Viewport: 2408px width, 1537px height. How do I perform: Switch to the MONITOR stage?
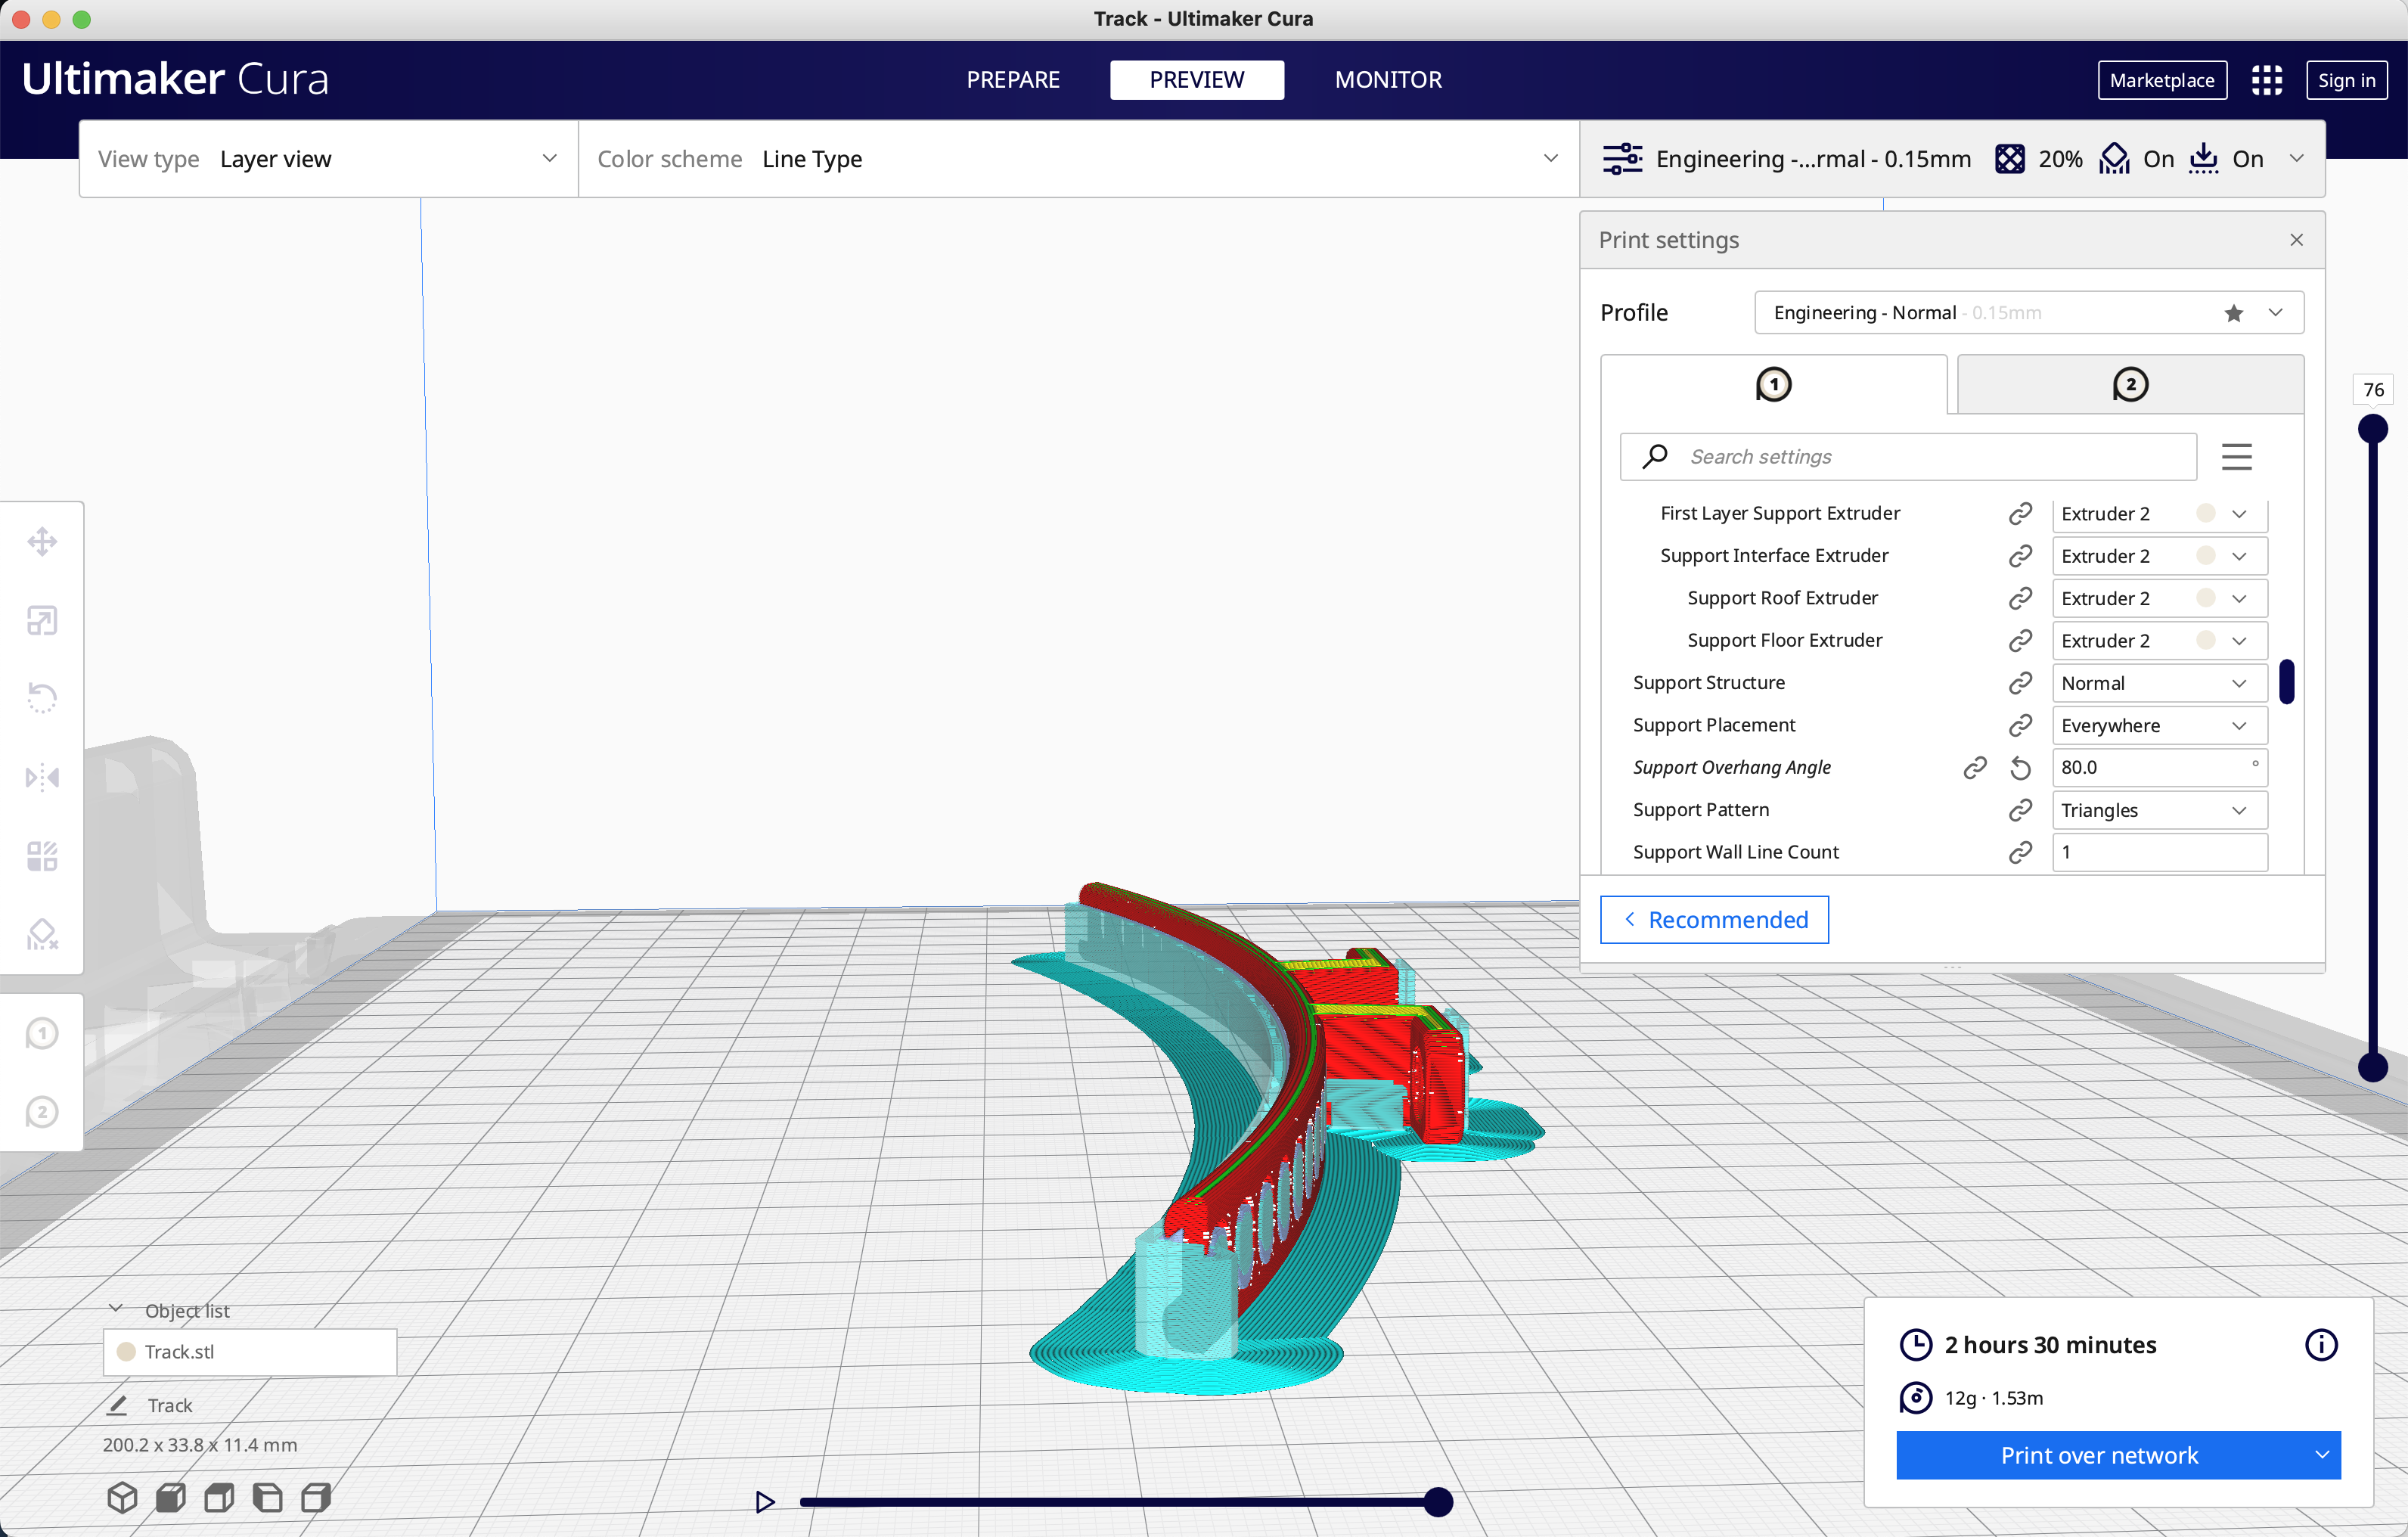click(x=1388, y=80)
